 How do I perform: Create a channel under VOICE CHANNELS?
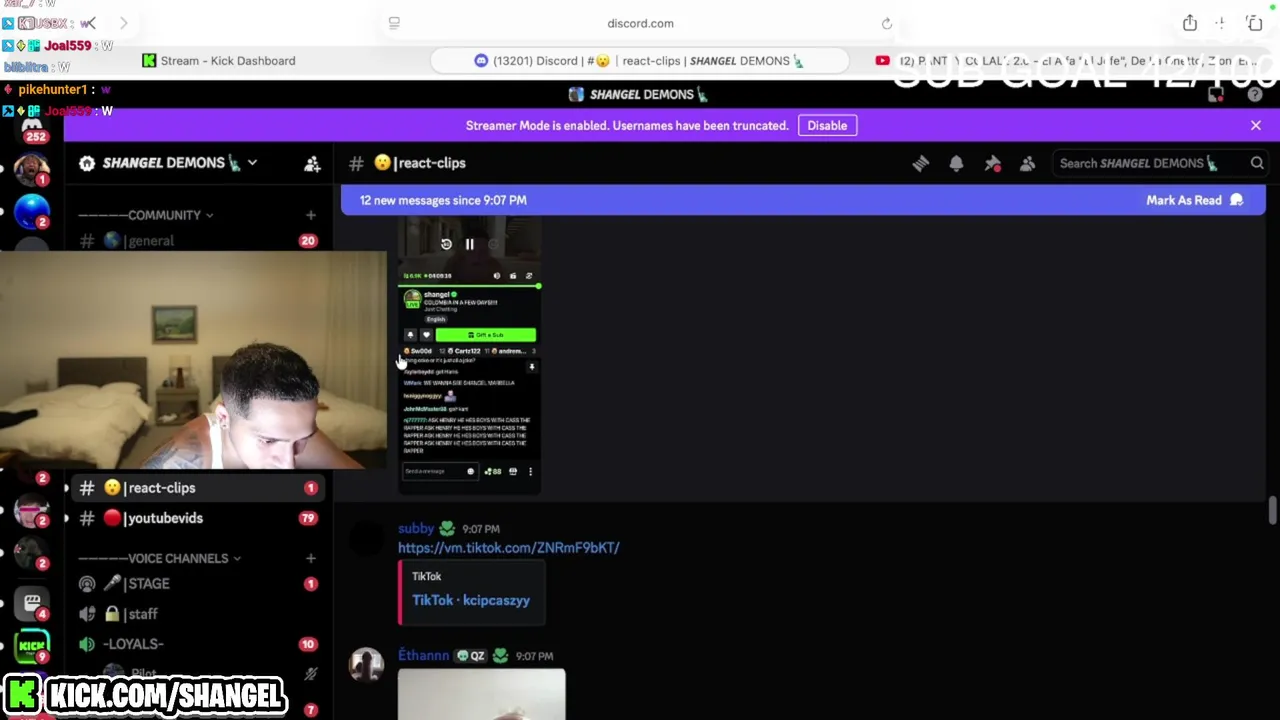pos(310,558)
